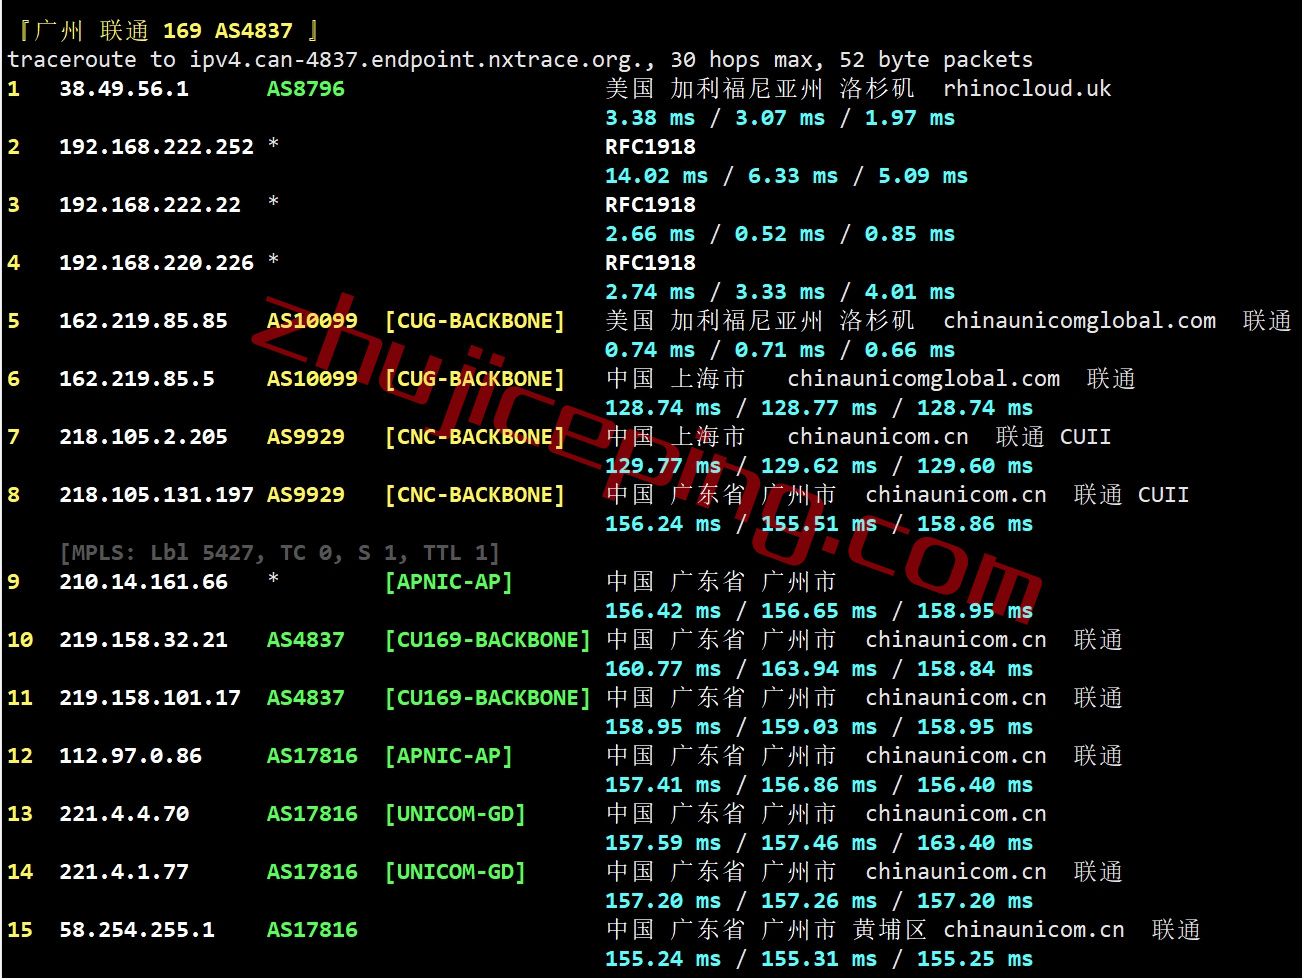The height and width of the screenshot is (978, 1302).
Task: Select the IP address '219.158.101.17'
Action: pos(150,698)
